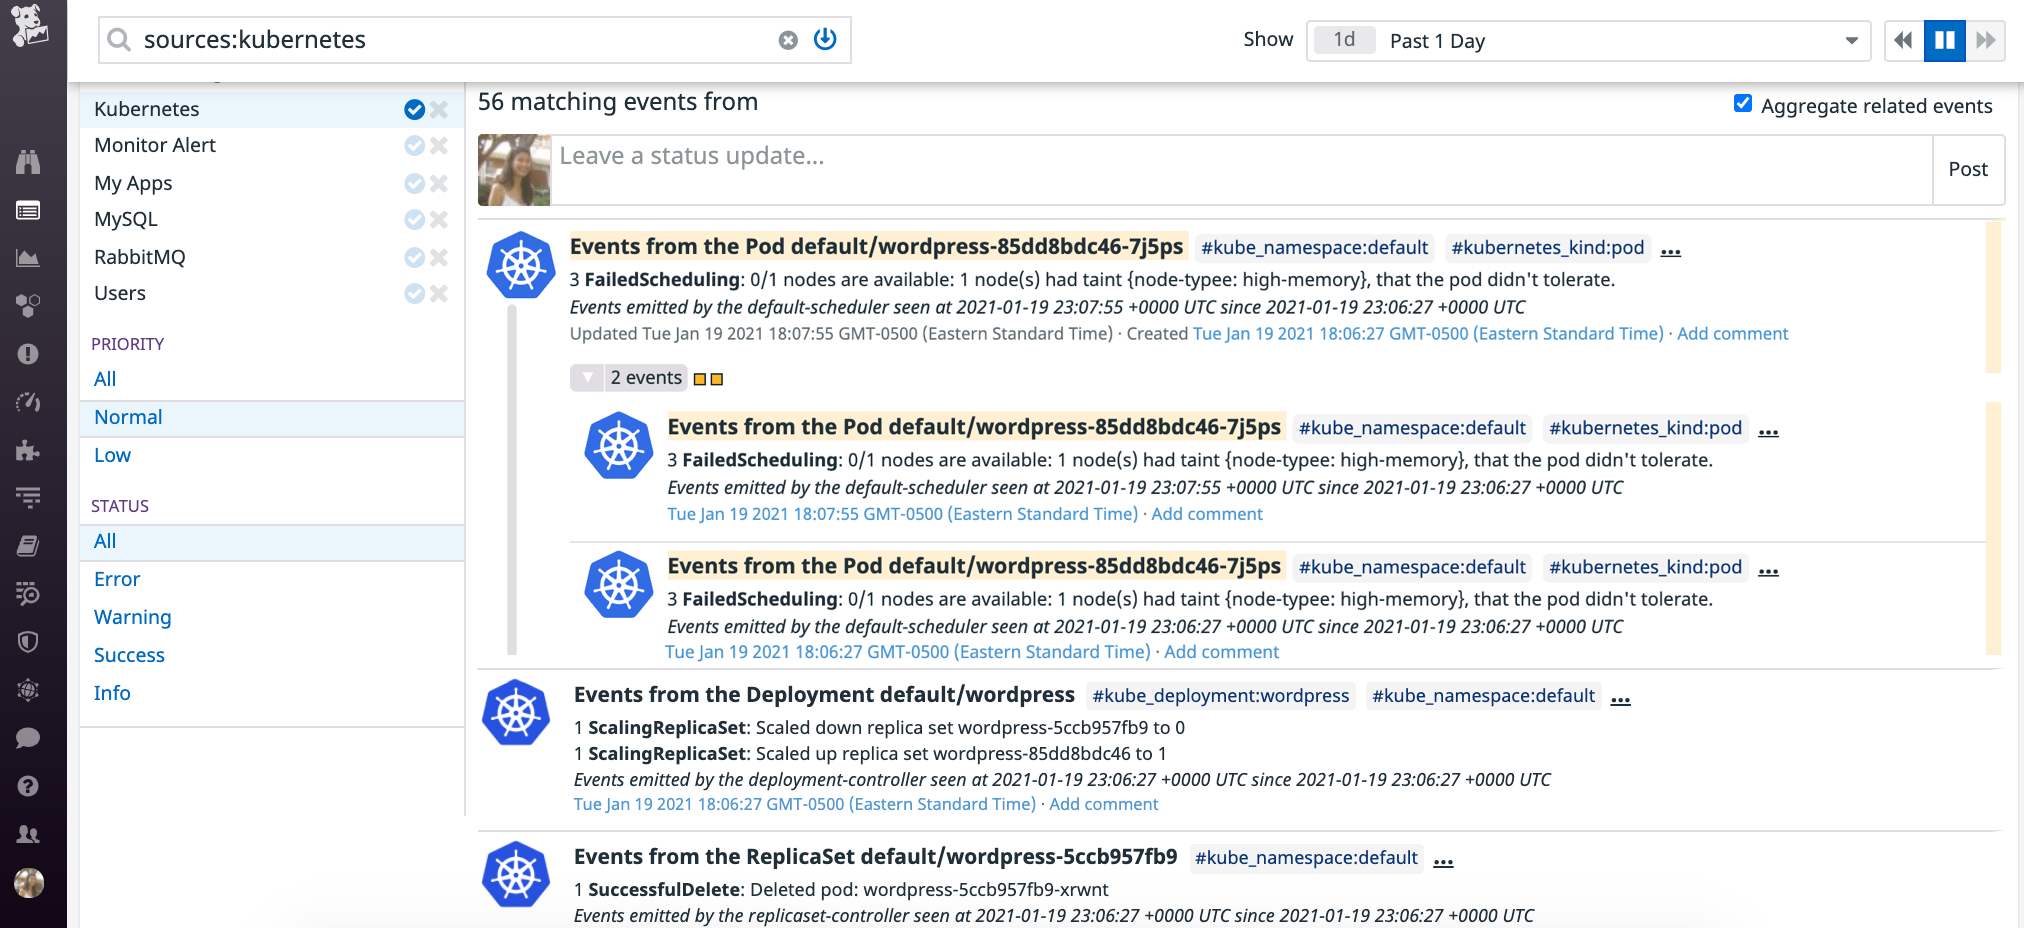Screen dimensions: 2024x928
Task: Enable the Monitor Alert source filter
Action: click(x=414, y=145)
